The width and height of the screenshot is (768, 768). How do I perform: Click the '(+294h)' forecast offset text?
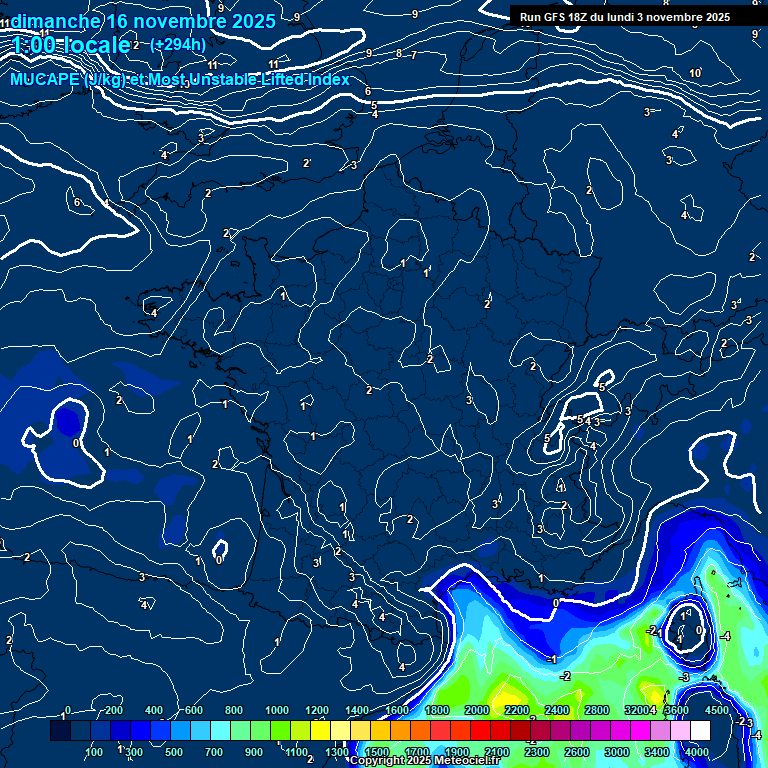click(x=178, y=45)
